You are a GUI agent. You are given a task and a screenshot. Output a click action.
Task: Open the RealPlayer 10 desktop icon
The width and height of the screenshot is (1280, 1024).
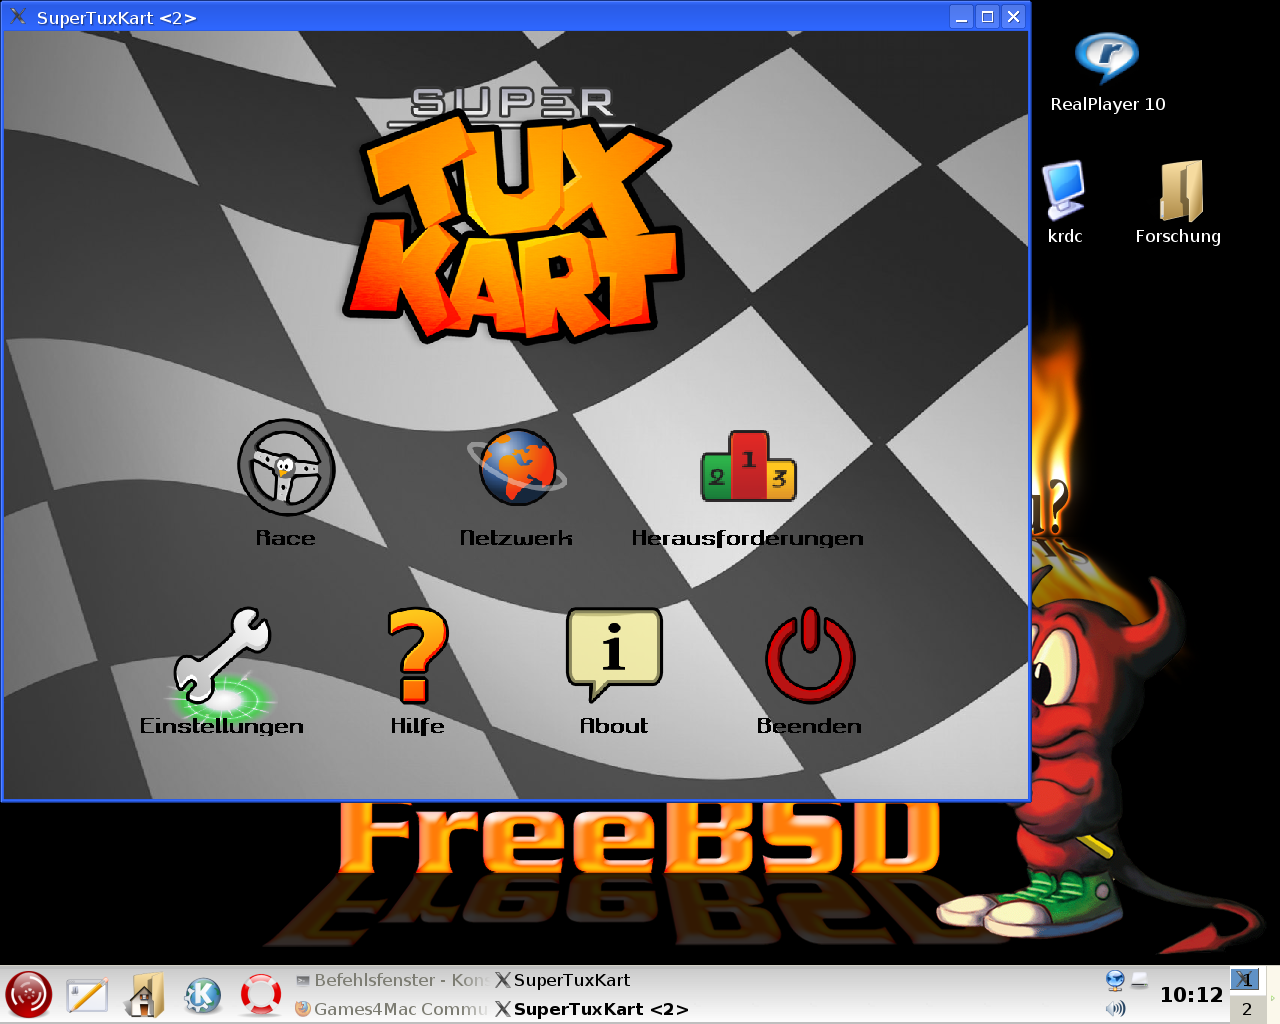pos(1107,59)
